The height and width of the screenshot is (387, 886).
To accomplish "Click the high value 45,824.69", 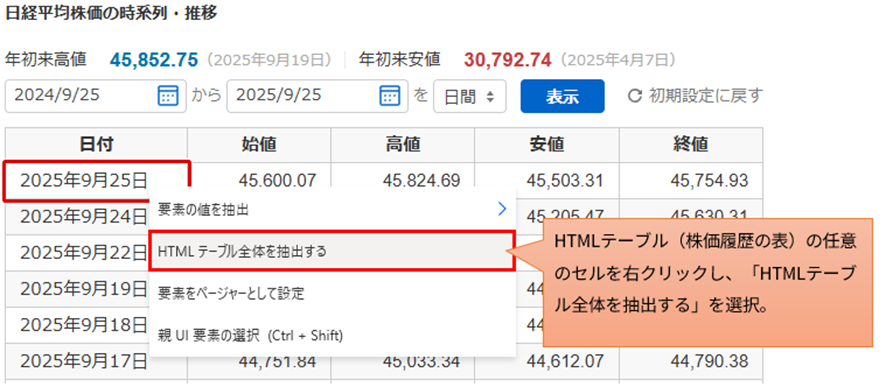I will pos(421,181).
